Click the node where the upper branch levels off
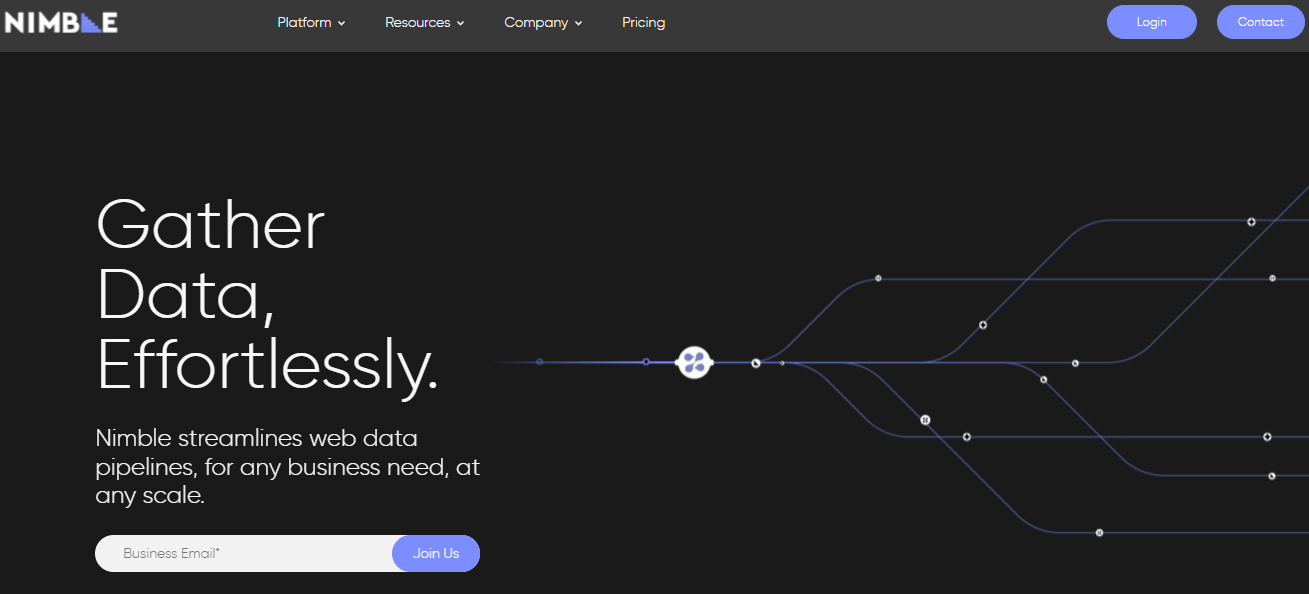Screen dimensions: 1309x594 878,278
